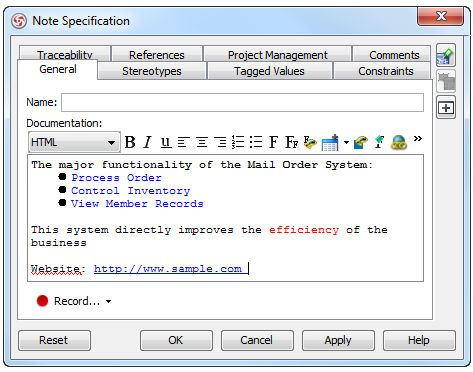Image resolution: width=473 pixels, height=372 pixels.
Task: Toggle bold formatting
Action: (x=130, y=142)
